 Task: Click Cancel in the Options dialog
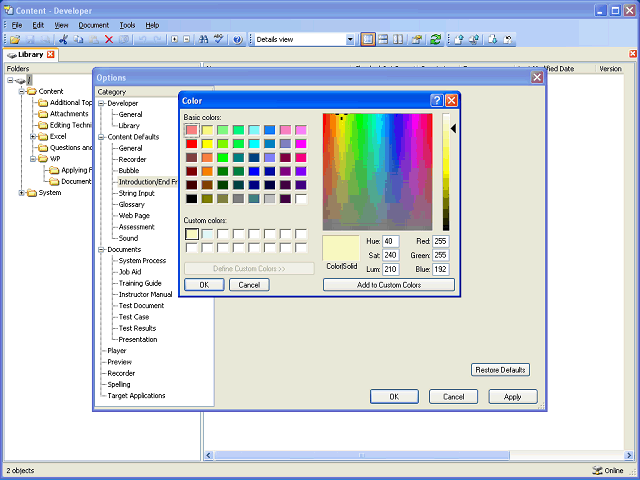pos(453,397)
